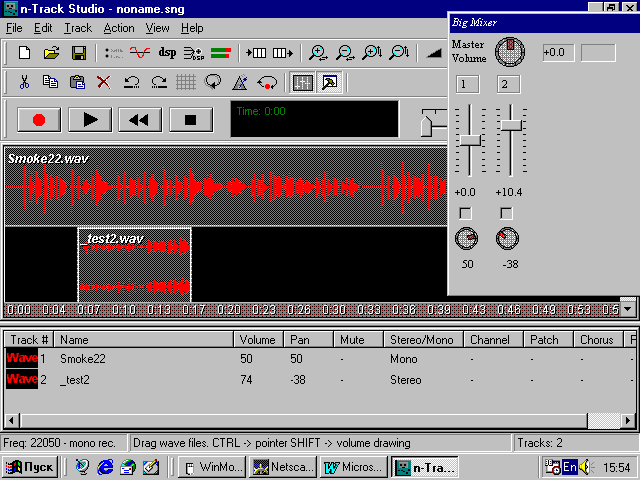
Task: Select the Smoke22 row in track list
Action: [320, 359]
